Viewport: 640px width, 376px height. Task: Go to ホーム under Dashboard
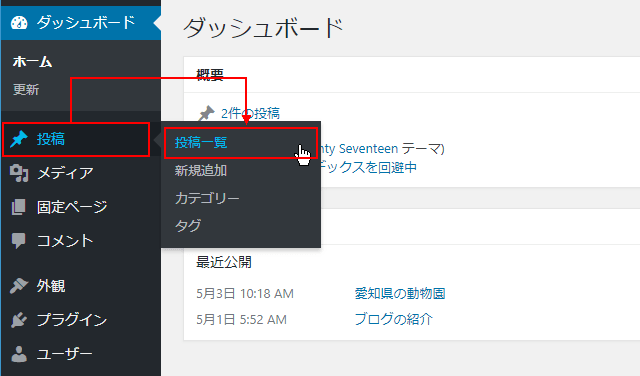pos(32,62)
